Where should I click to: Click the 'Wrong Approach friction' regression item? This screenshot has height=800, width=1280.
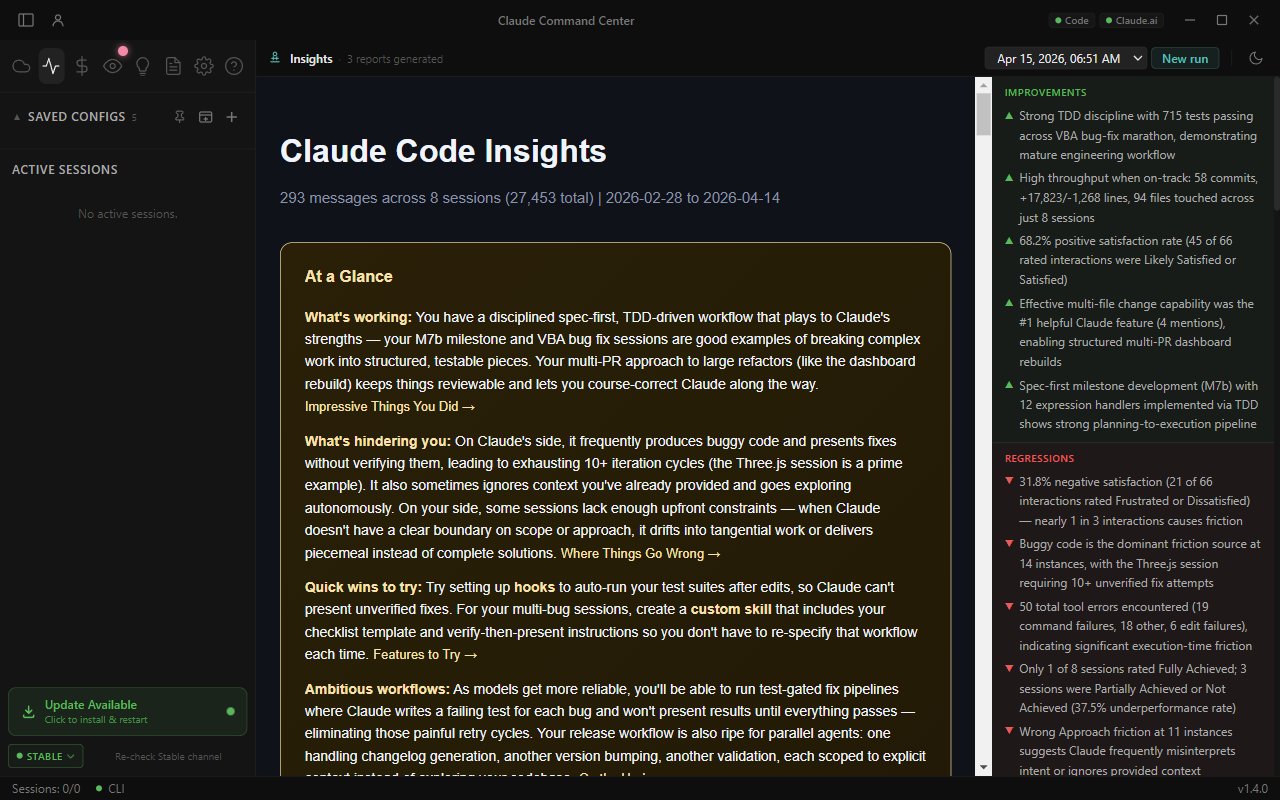click(1132, 751)
